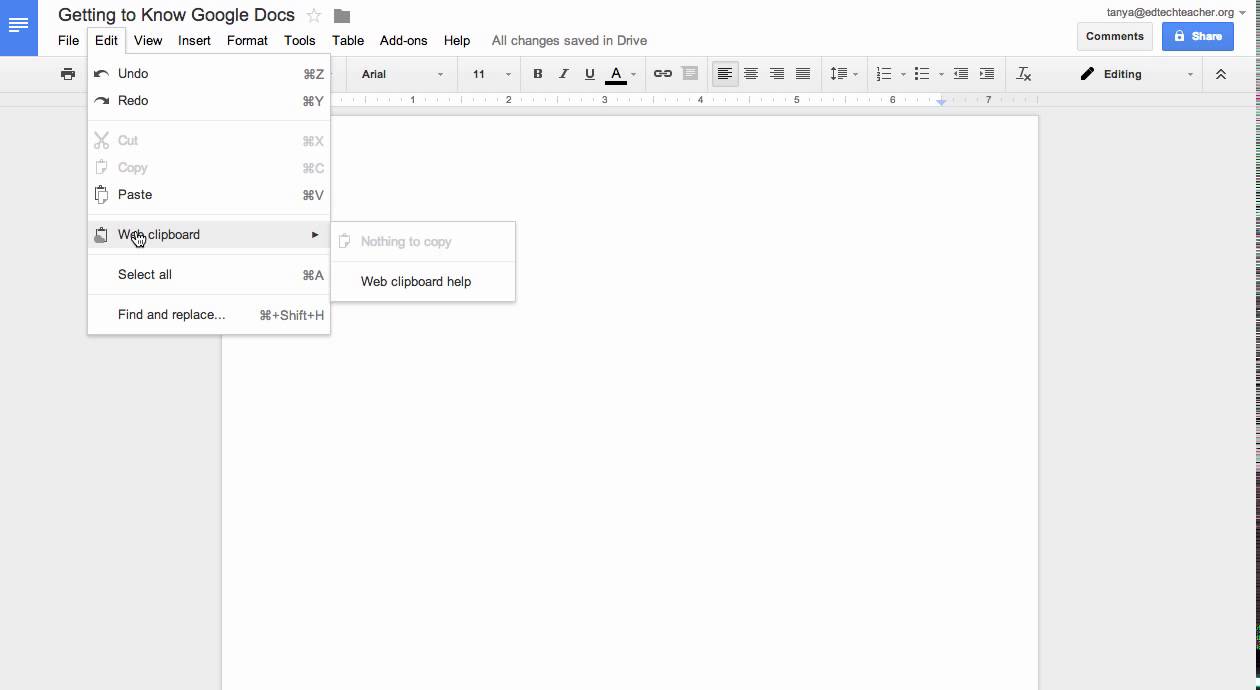This screenshot has width=1260, height=690.
Task: Click Web clipboard help in the submenu
Action: [423, 282]
